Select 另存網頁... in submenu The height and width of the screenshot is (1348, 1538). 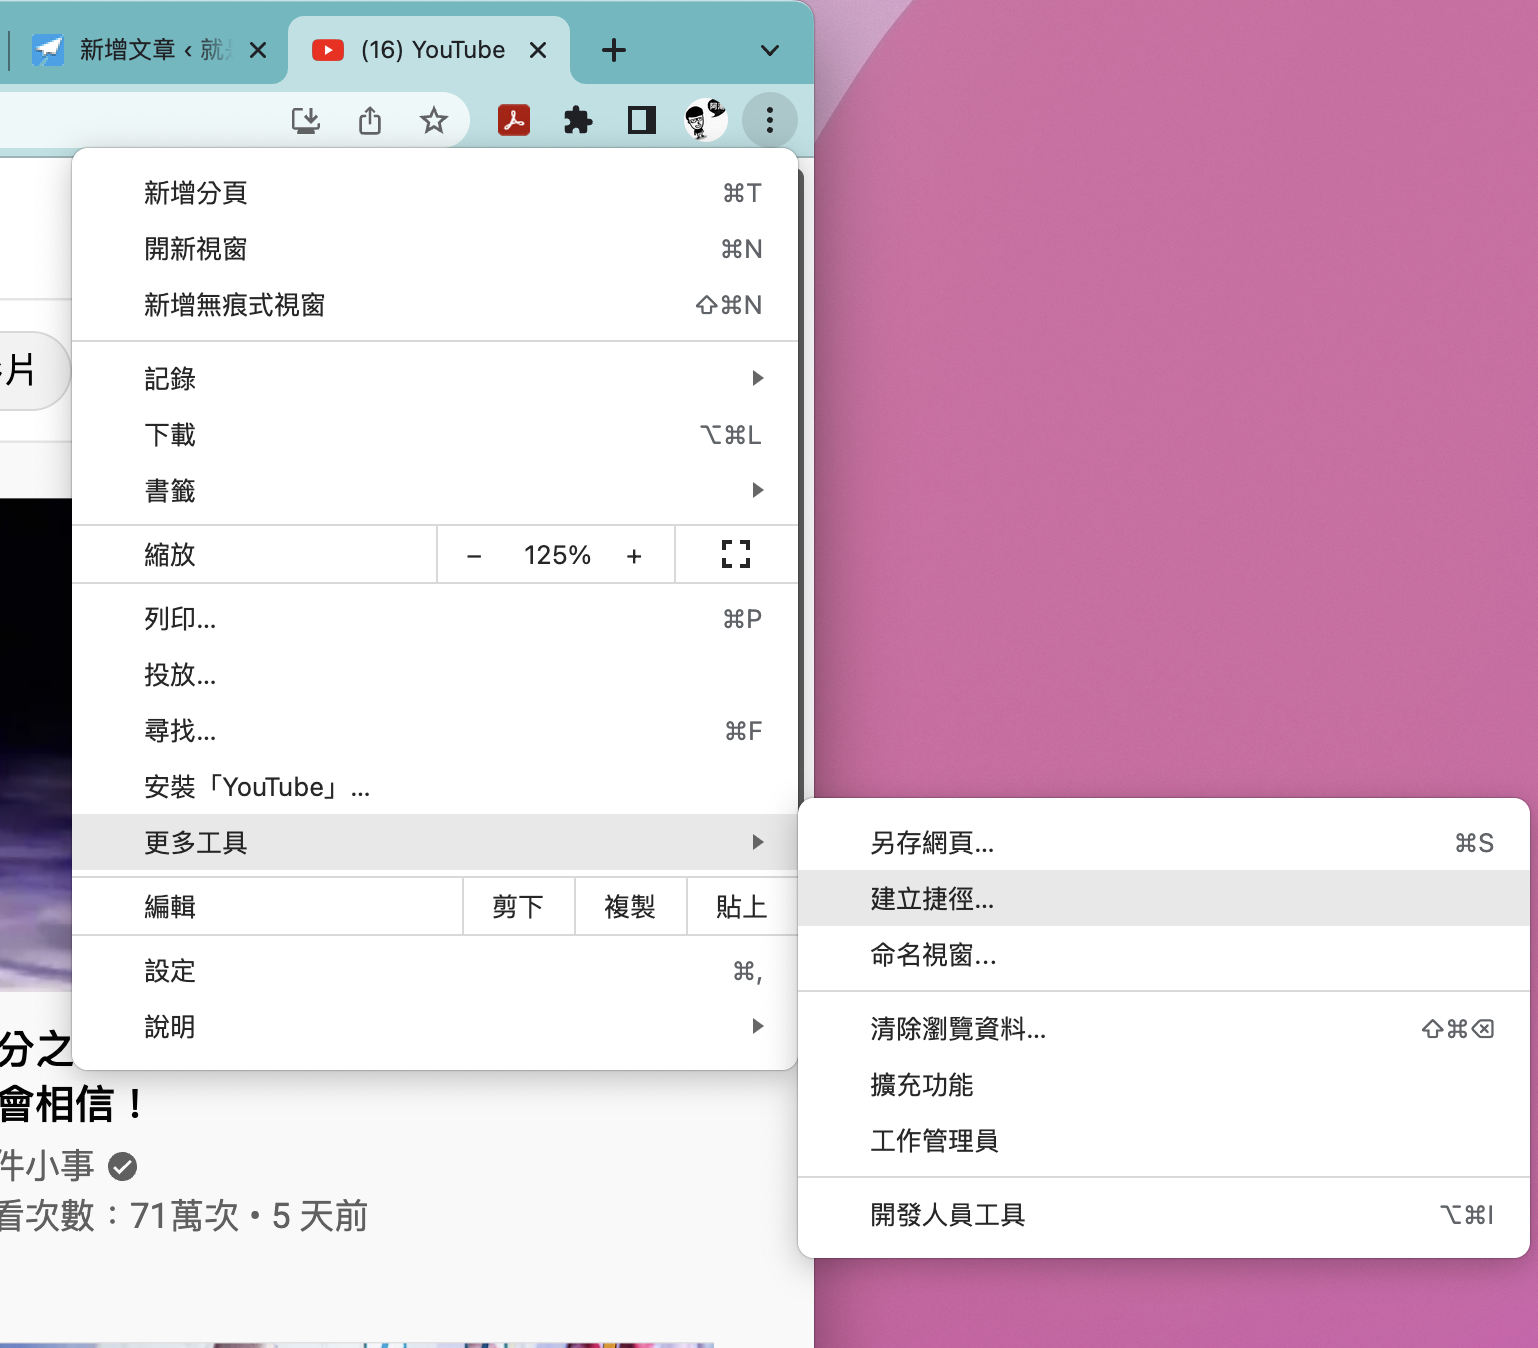(x=1164, y=843)
